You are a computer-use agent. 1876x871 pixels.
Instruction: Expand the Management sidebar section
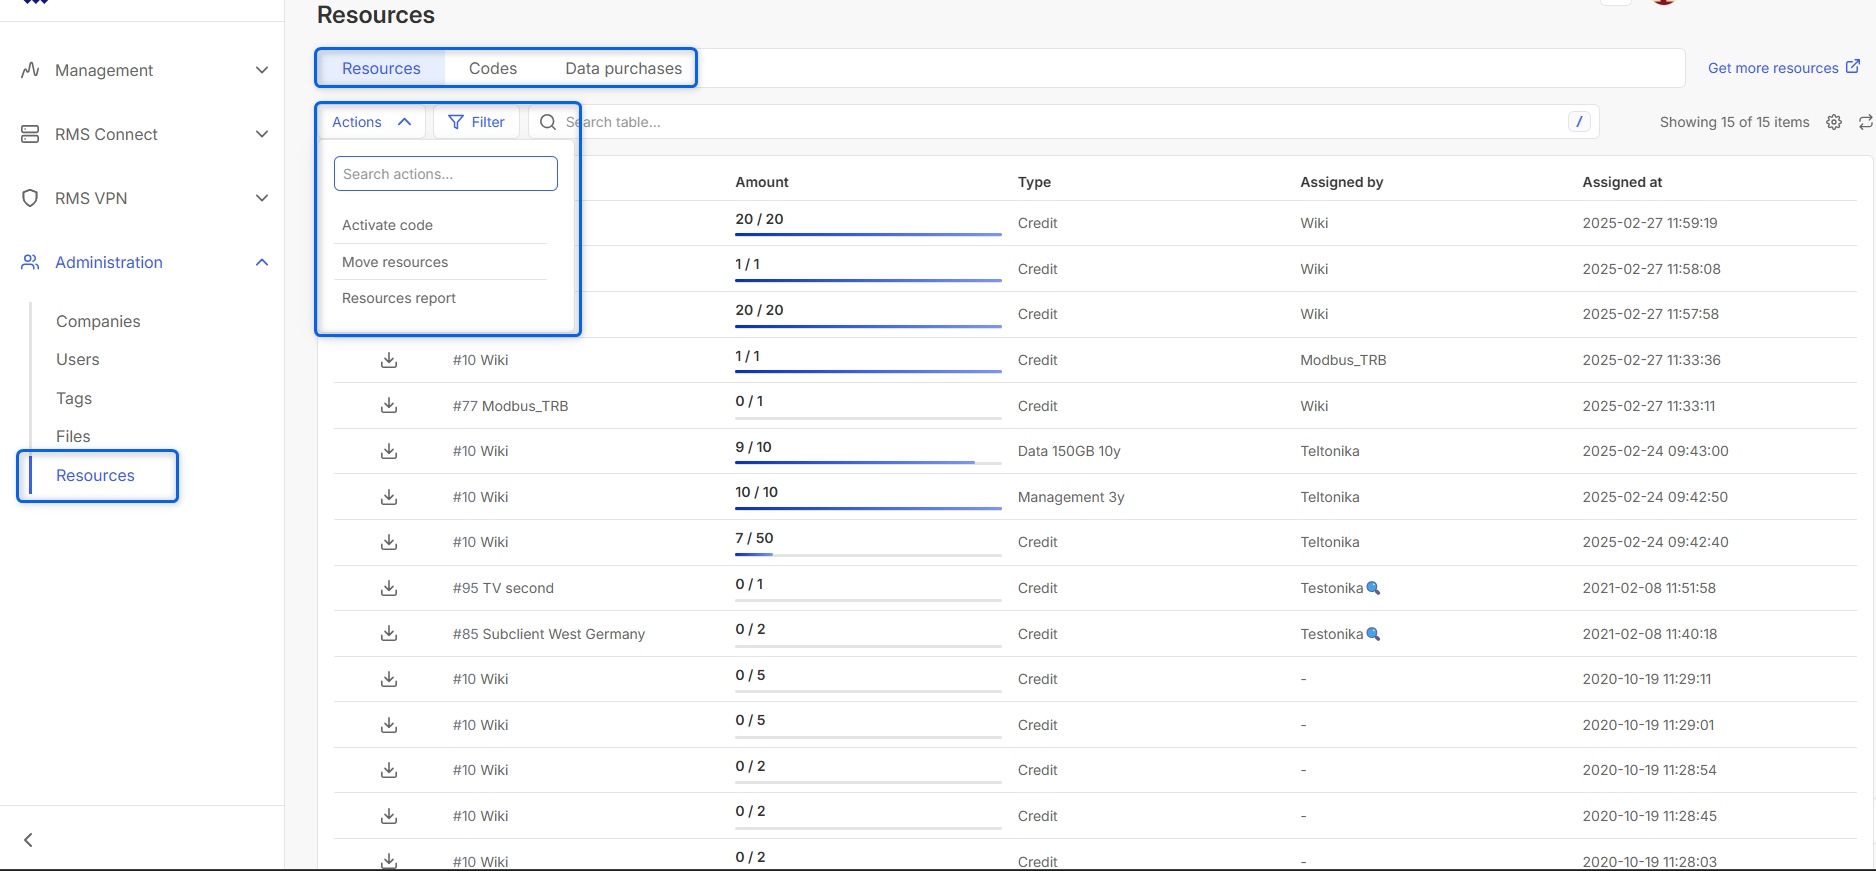145,70
